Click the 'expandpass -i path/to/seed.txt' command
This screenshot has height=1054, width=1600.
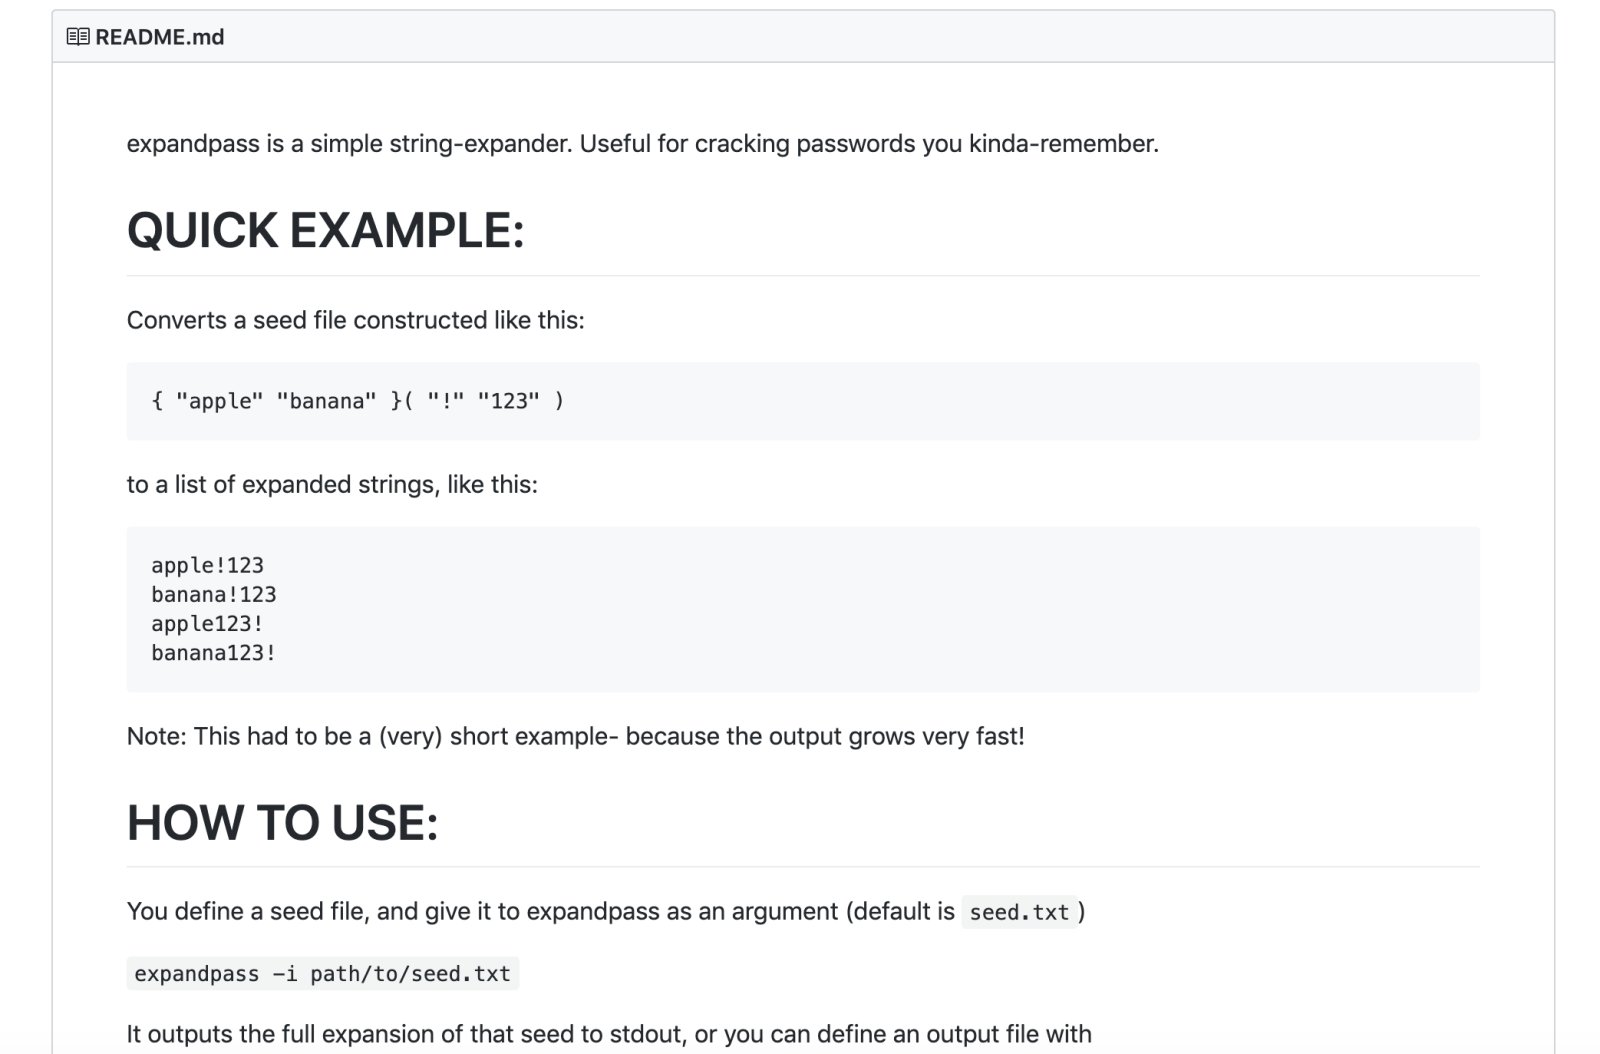[x=322, y=974]
